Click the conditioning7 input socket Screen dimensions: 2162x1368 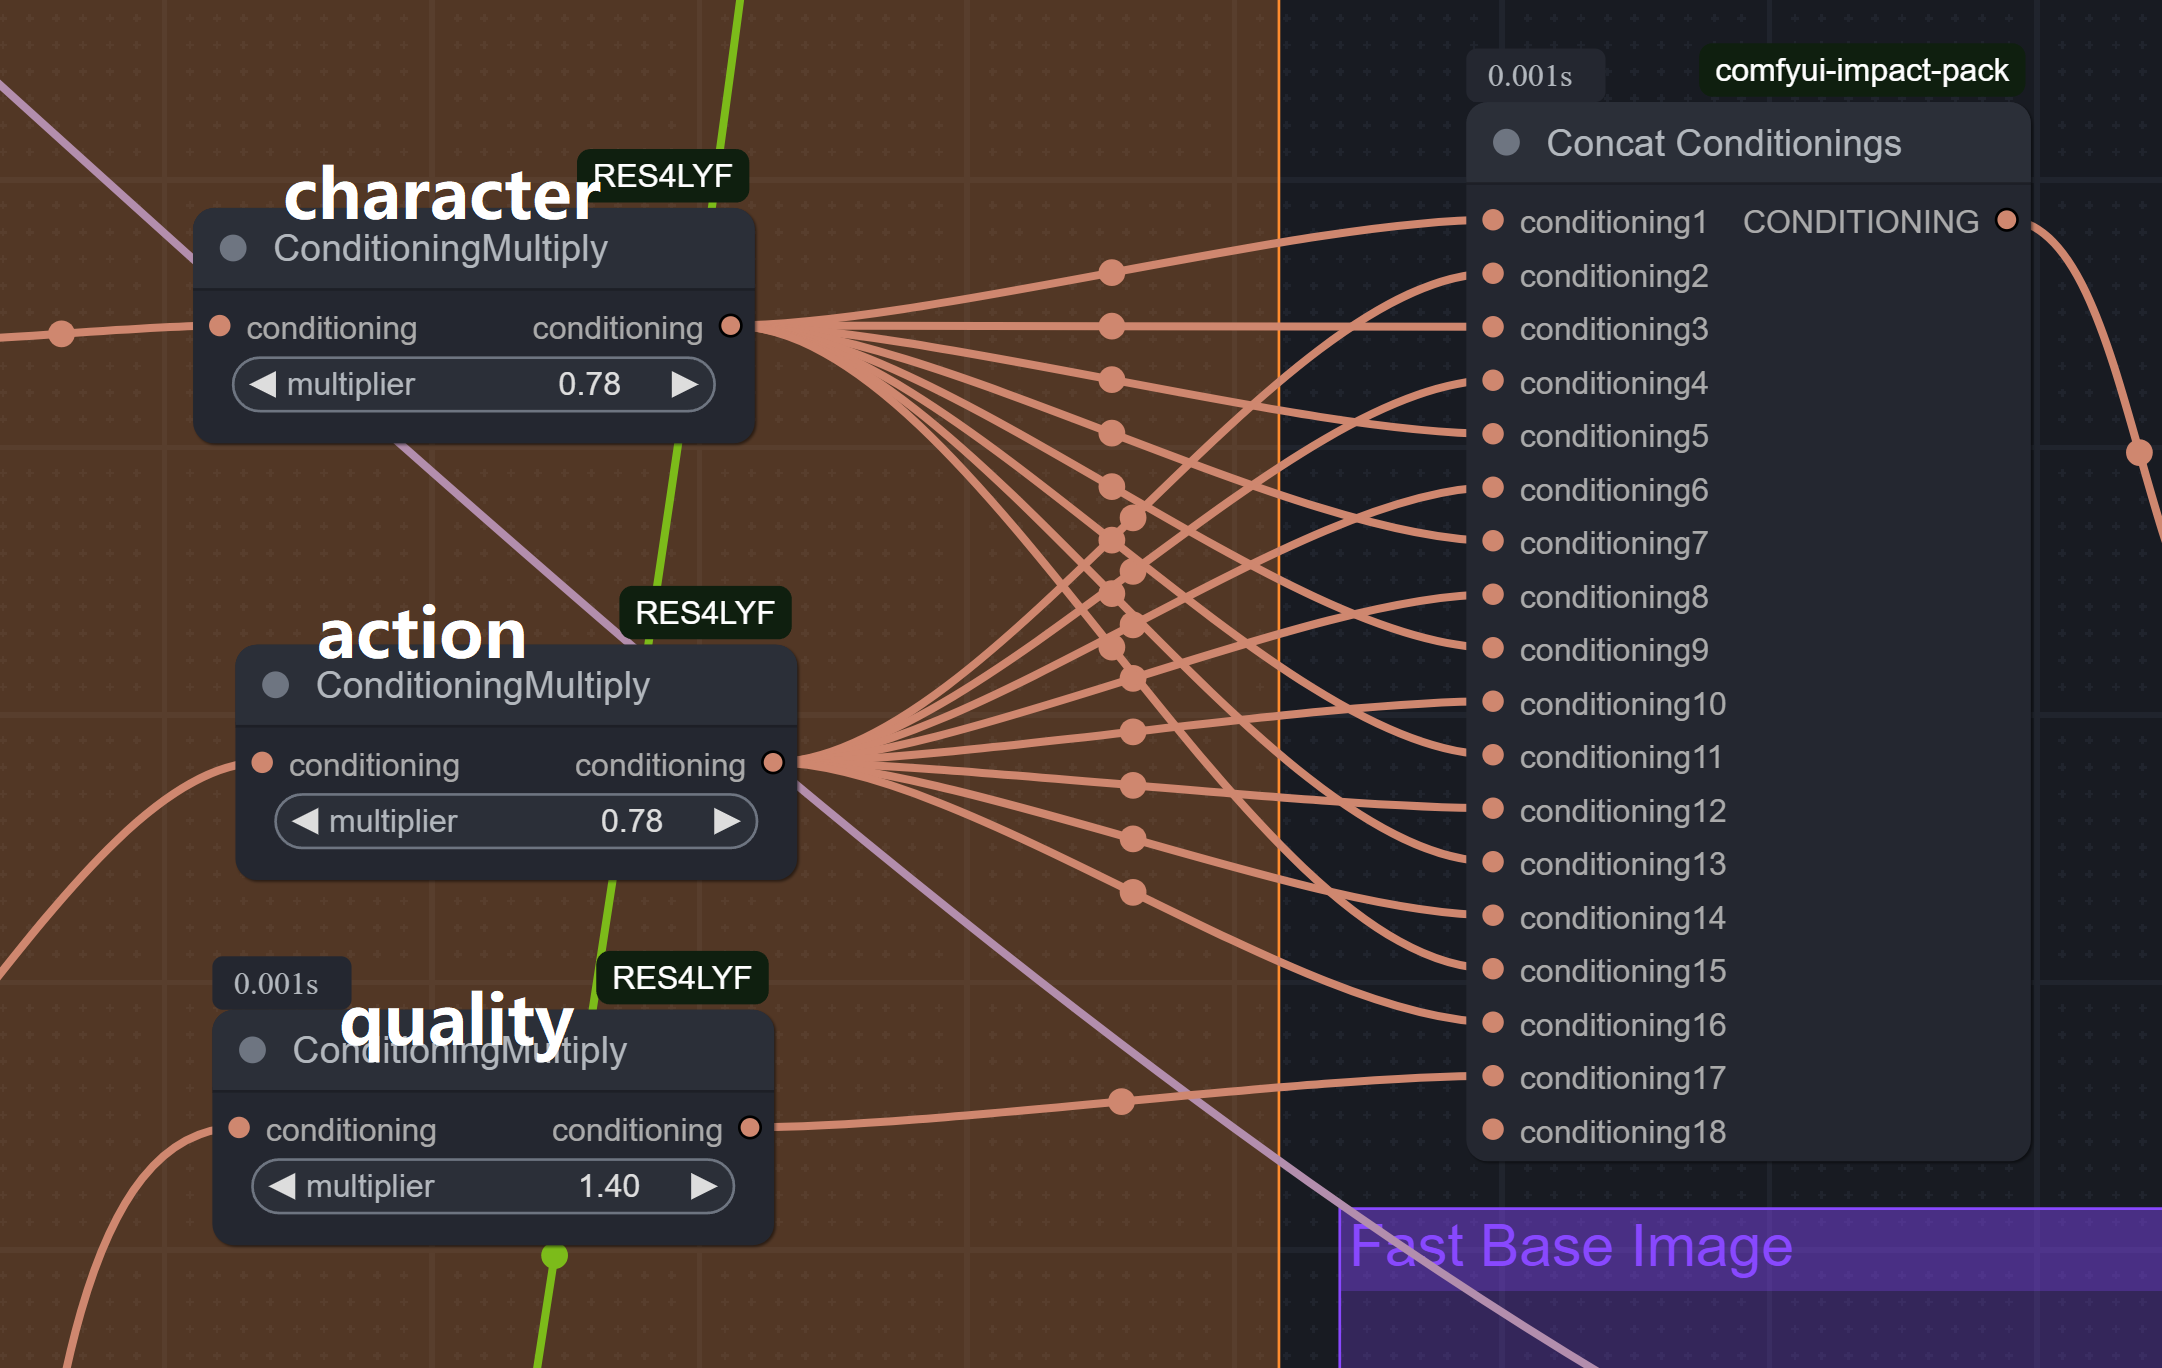coord(1493,541)
